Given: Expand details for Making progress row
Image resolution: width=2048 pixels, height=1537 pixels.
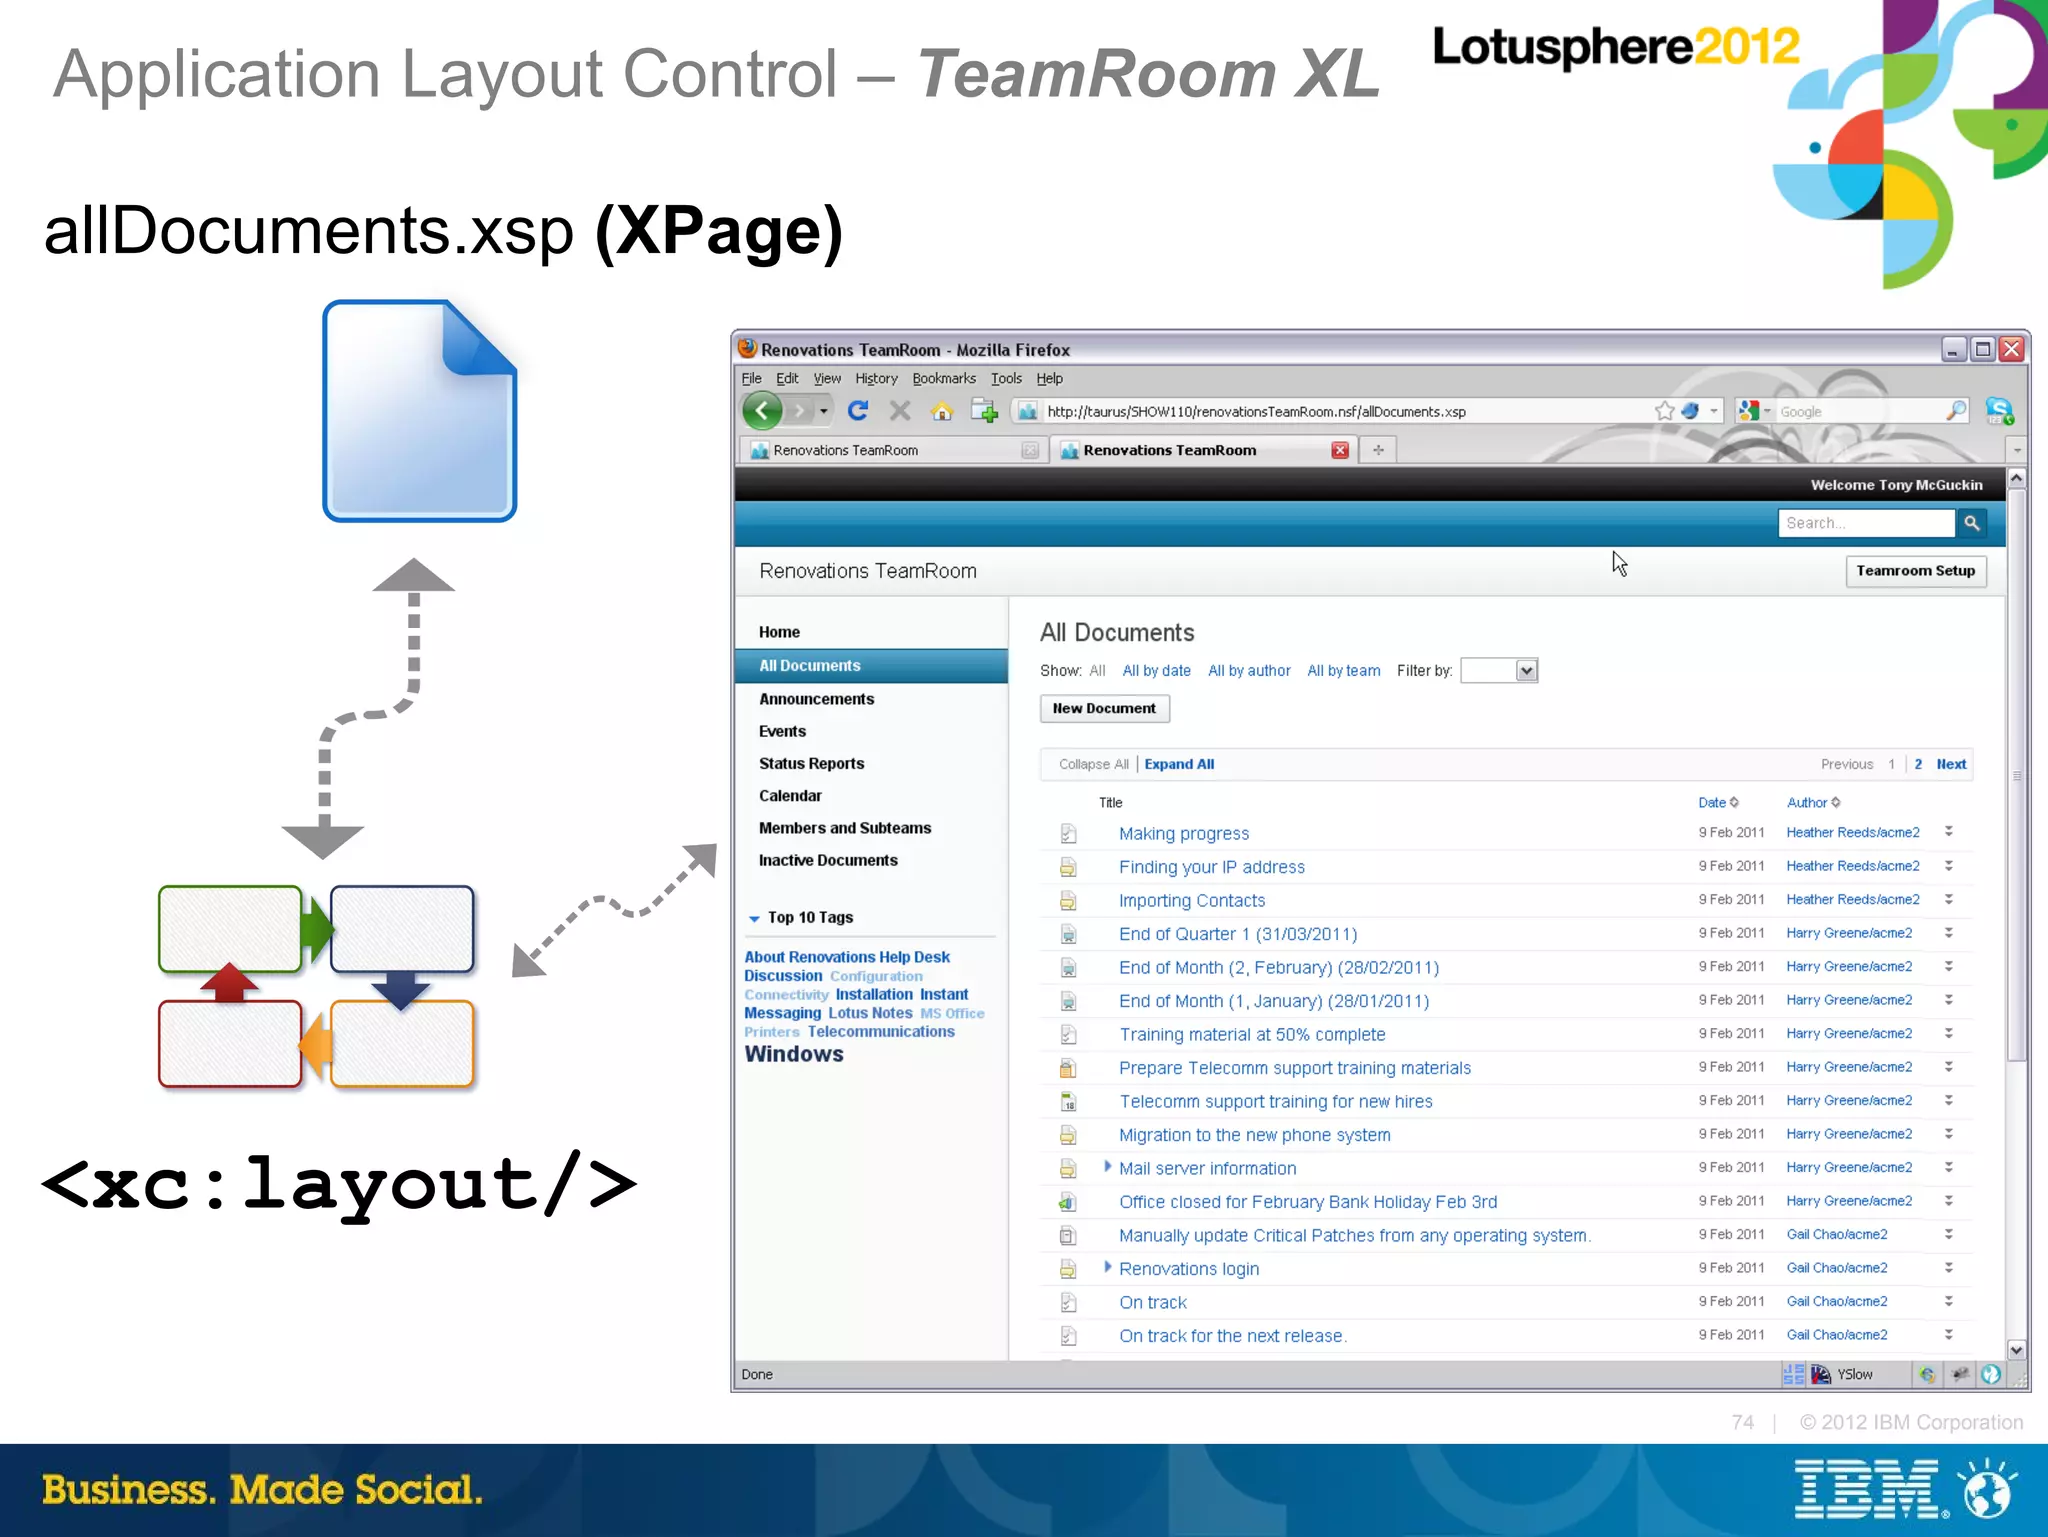Looking at the screenshot, I should tap(1949, 832).
